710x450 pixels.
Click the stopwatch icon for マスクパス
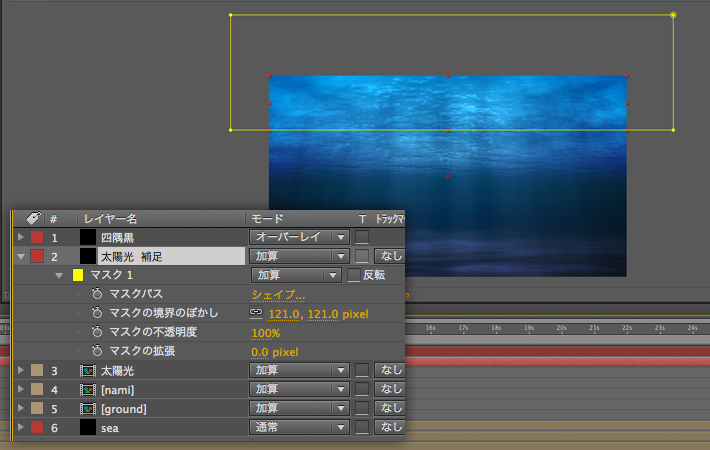(97, 294)
